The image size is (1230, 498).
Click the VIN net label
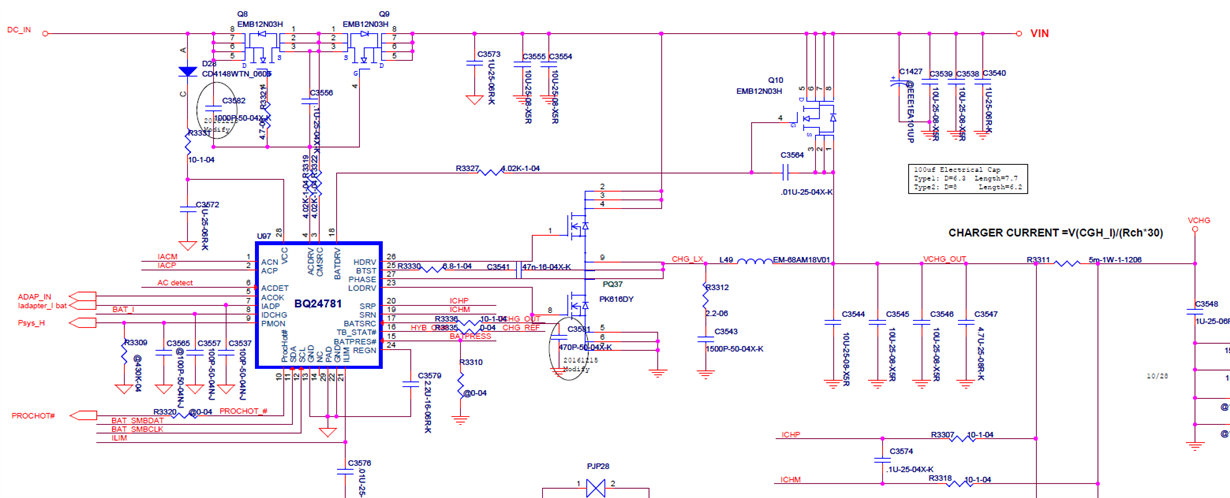click(x=1042, y=34)
